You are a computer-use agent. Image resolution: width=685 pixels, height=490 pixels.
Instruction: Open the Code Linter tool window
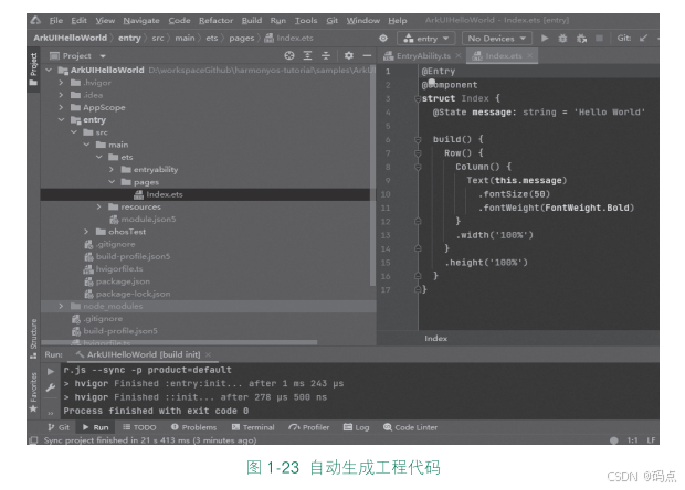point(410,427)
